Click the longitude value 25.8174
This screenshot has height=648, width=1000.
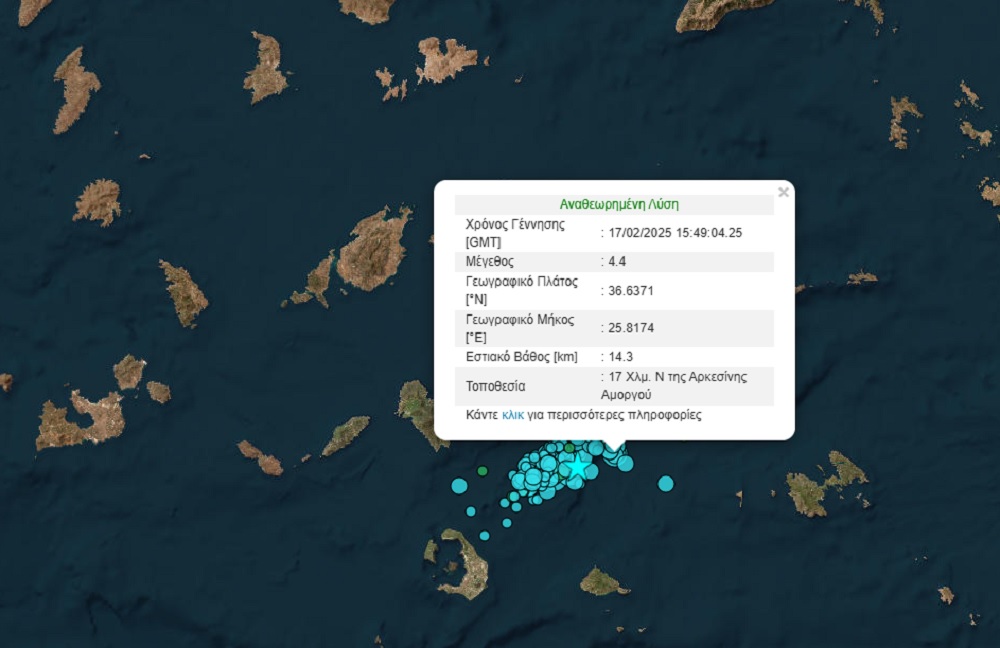pos(633,327)
